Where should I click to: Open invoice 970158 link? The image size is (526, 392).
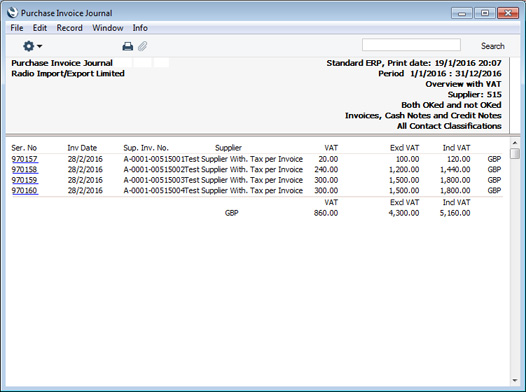tap(24, 169)
